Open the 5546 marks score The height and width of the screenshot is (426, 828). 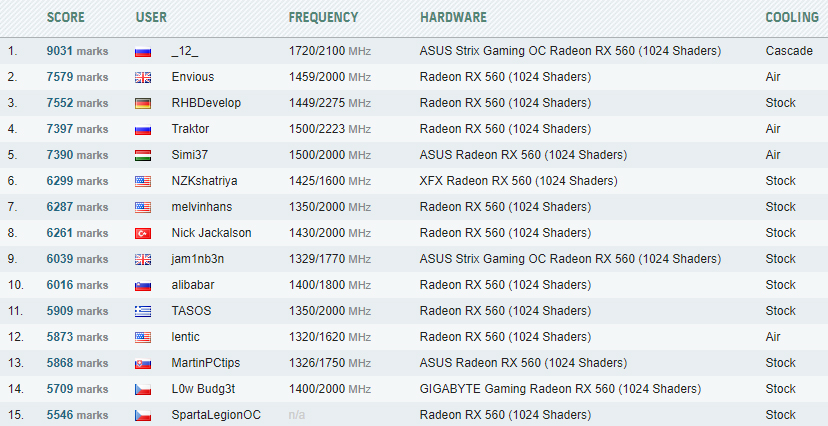tap(77, 415)
